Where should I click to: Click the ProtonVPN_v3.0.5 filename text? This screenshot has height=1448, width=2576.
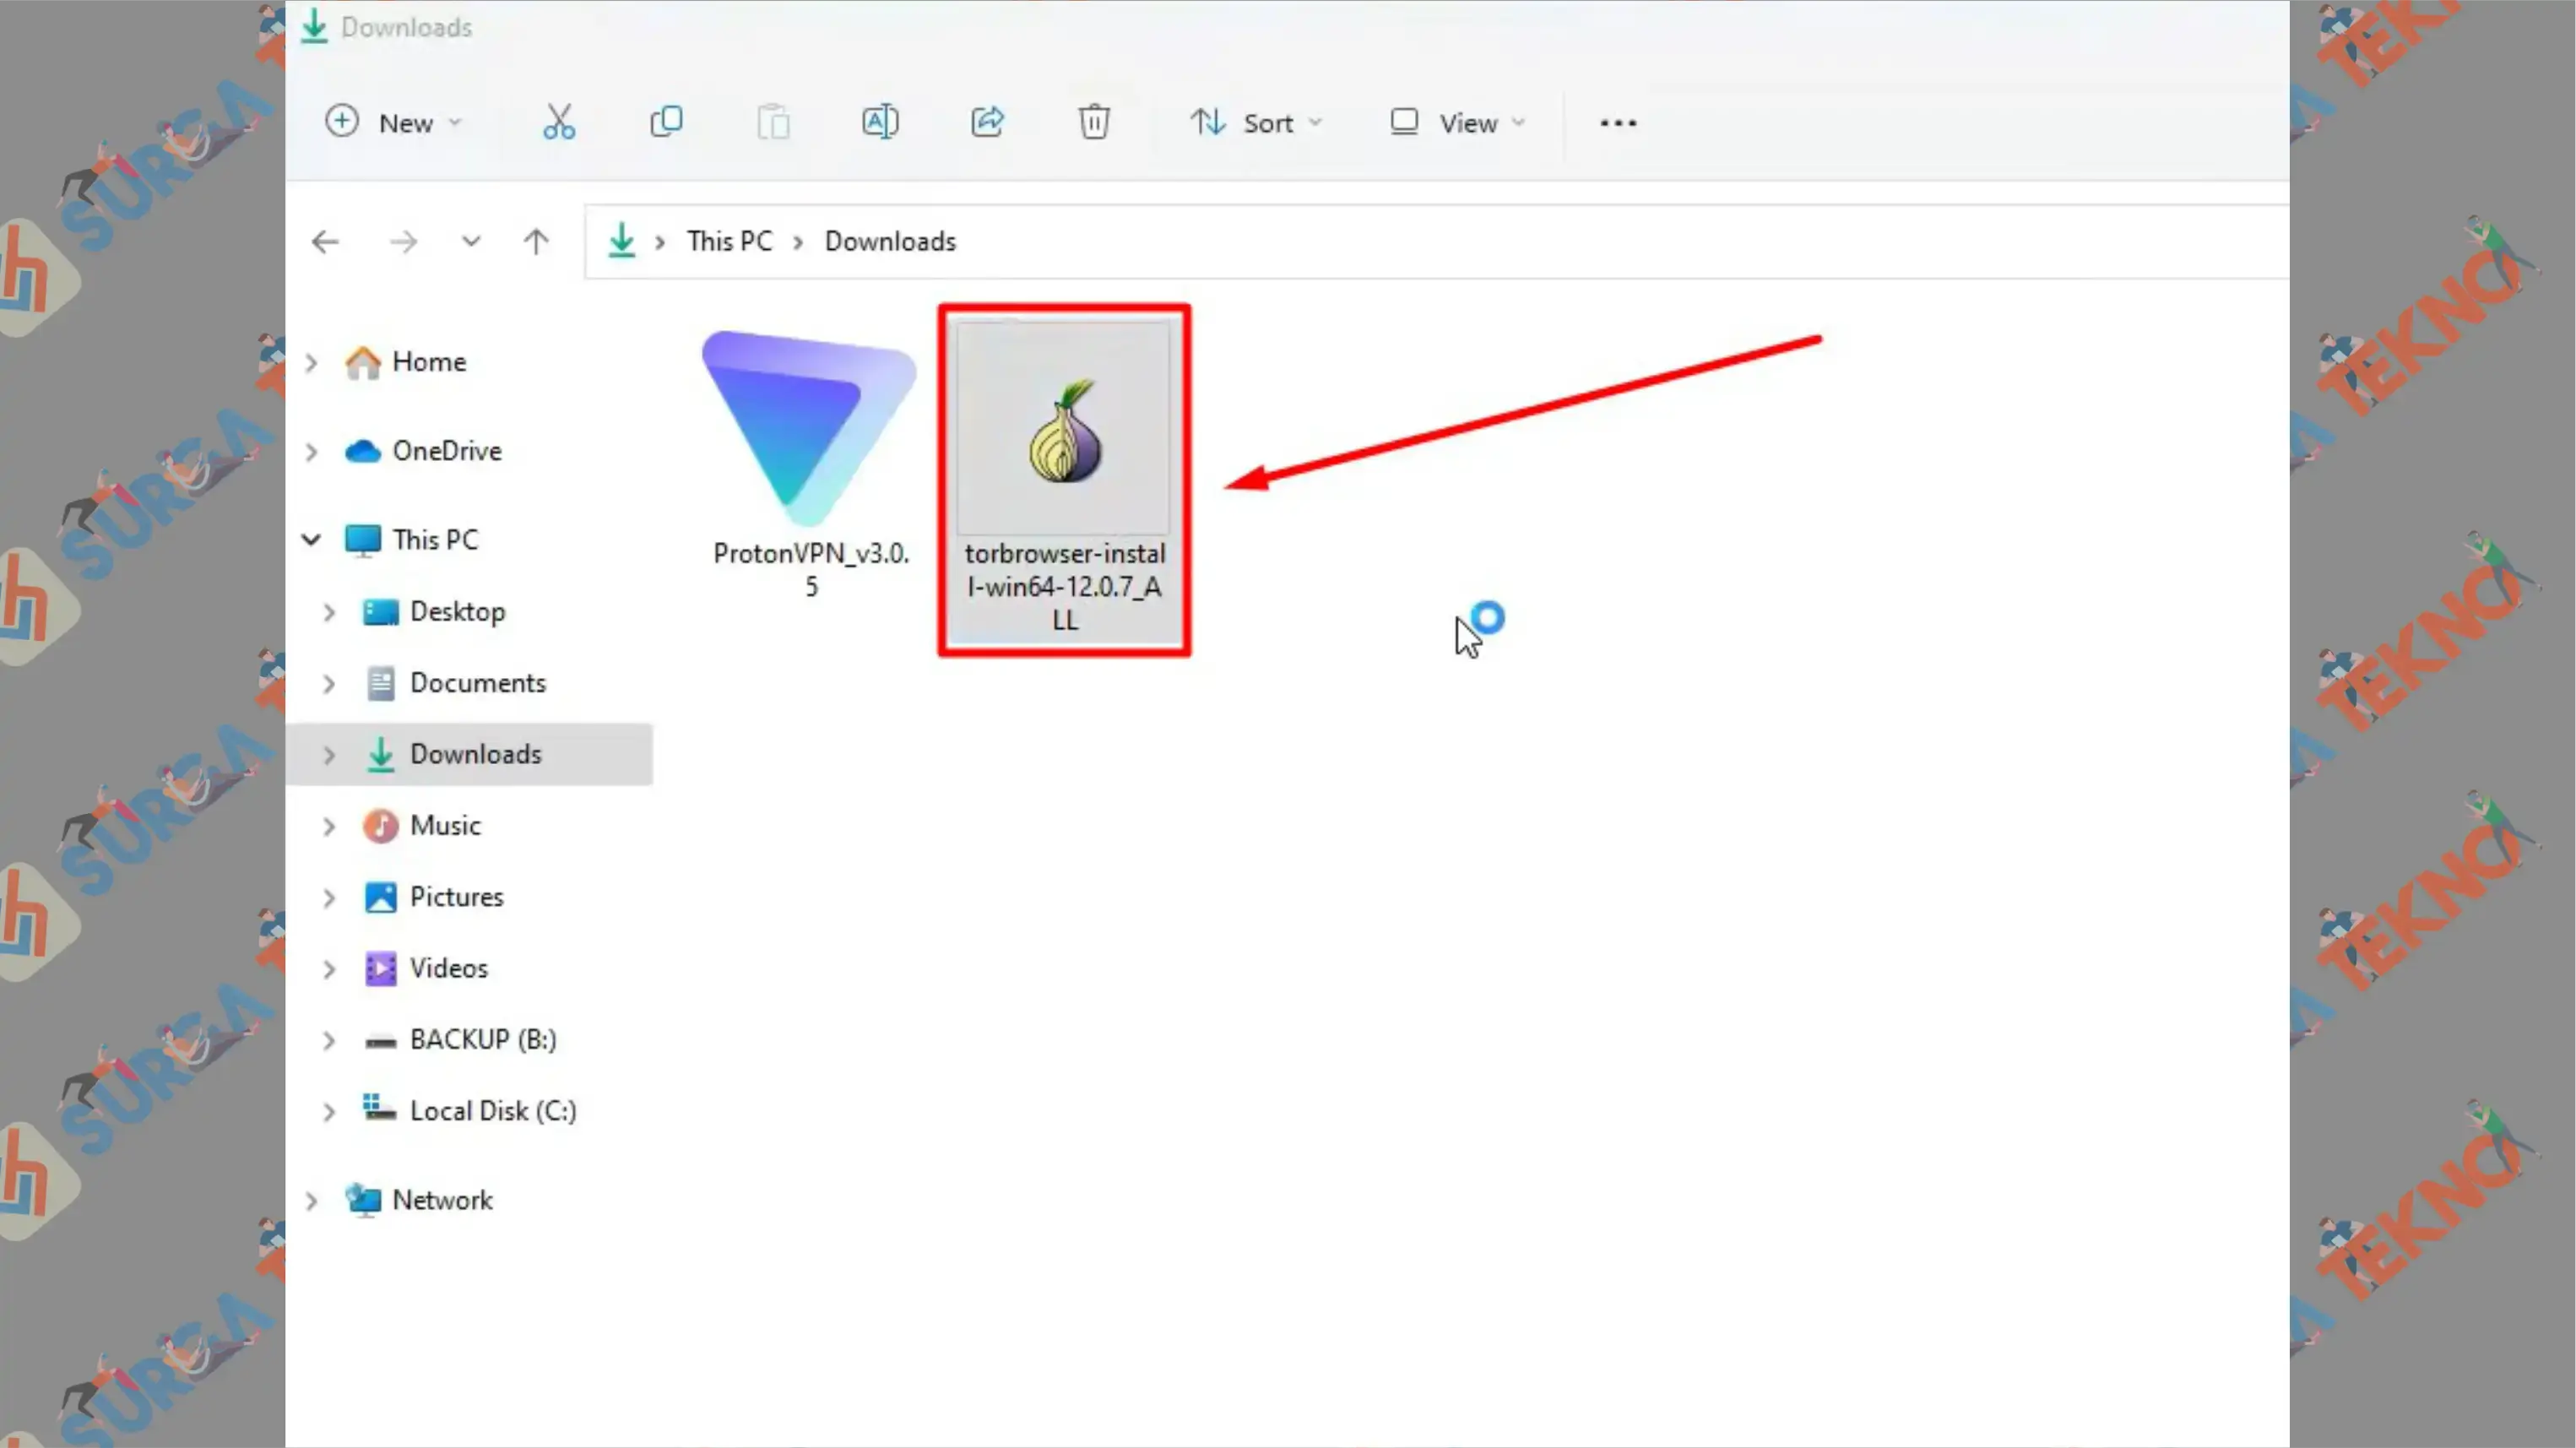pyautogui.click(x=811, y=570)
